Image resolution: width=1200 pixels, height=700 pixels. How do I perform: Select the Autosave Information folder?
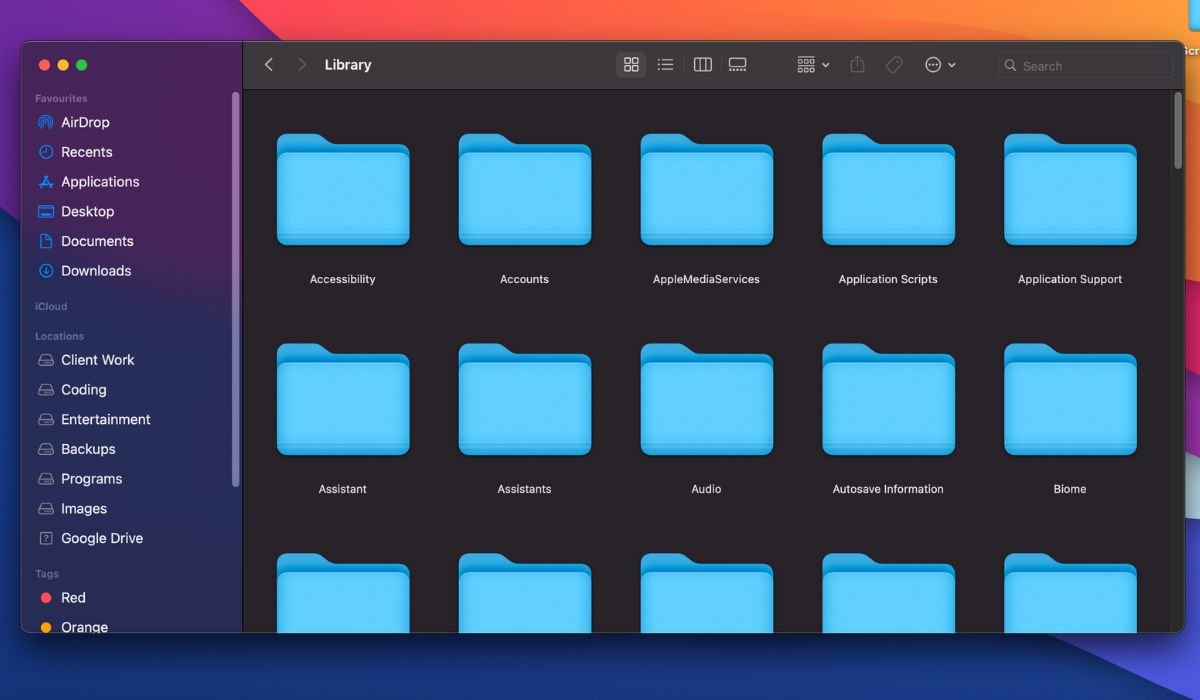click(x=889, y=400)
